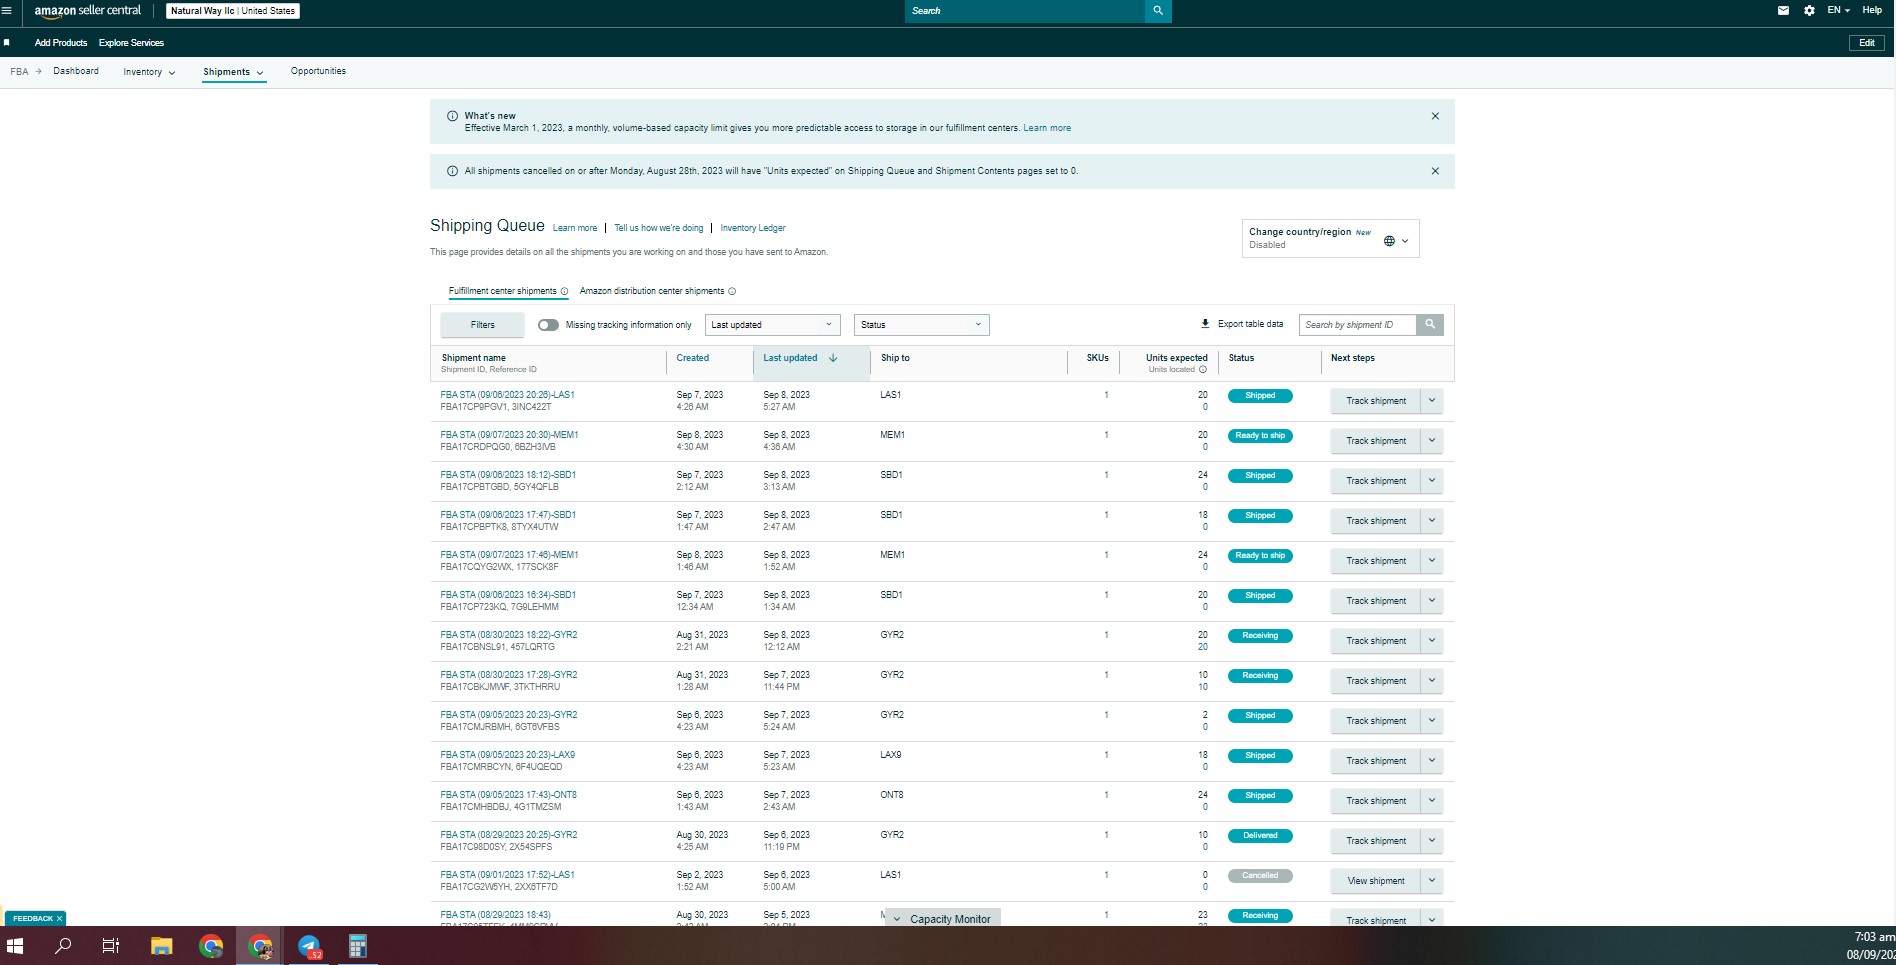Viewport: 1896px width, 965px height.
Task: Click the info icon beside Amazon distribution center shipments
Action: 732,292
